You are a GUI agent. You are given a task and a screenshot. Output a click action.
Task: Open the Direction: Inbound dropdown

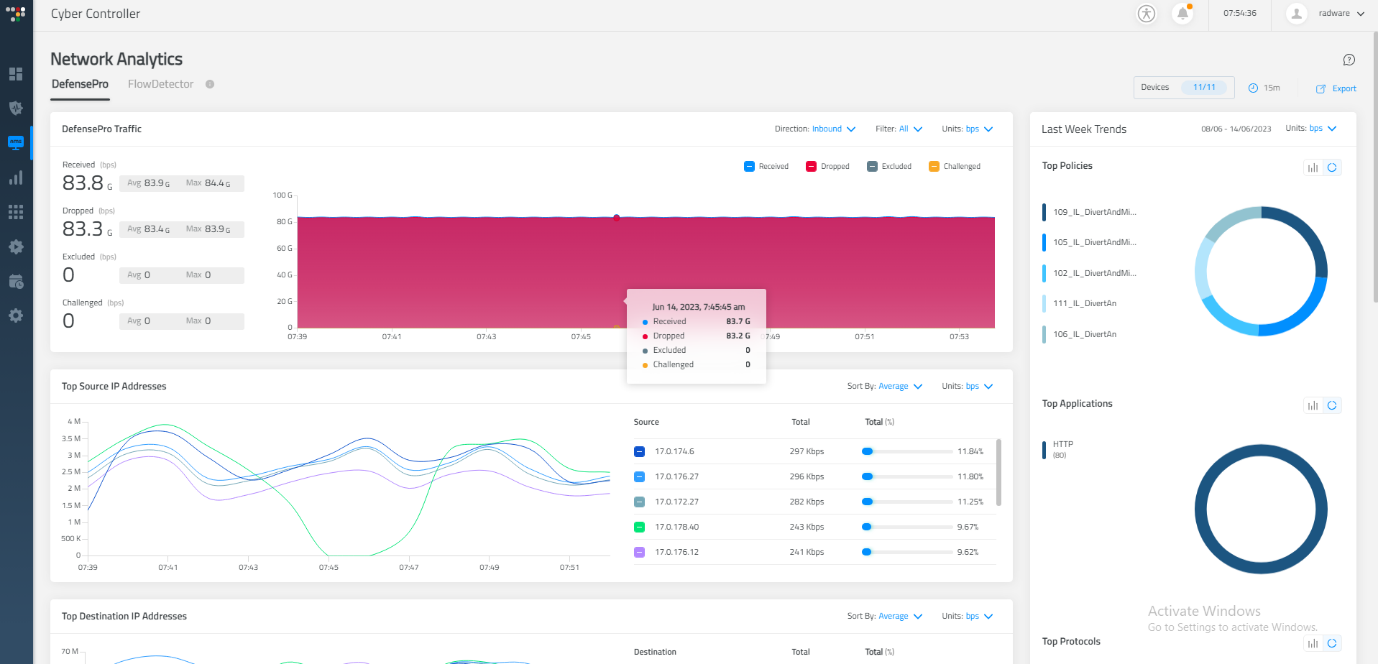point(826,128)
